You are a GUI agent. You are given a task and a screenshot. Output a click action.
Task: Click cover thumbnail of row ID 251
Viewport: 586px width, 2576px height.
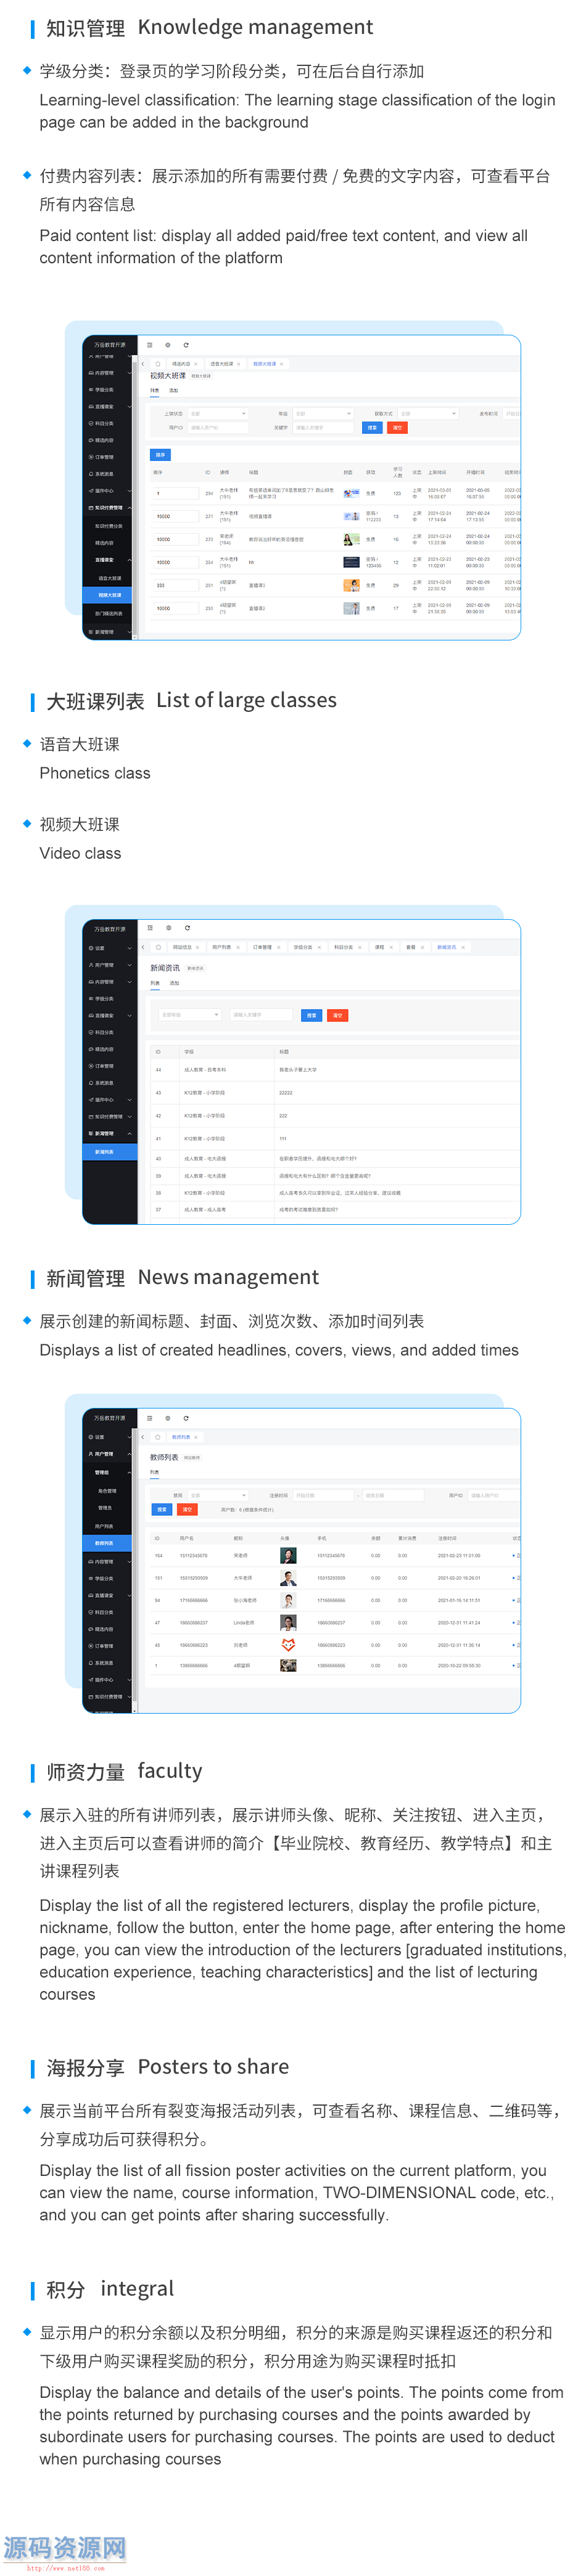pyautogui.click(x=351, y=585)
